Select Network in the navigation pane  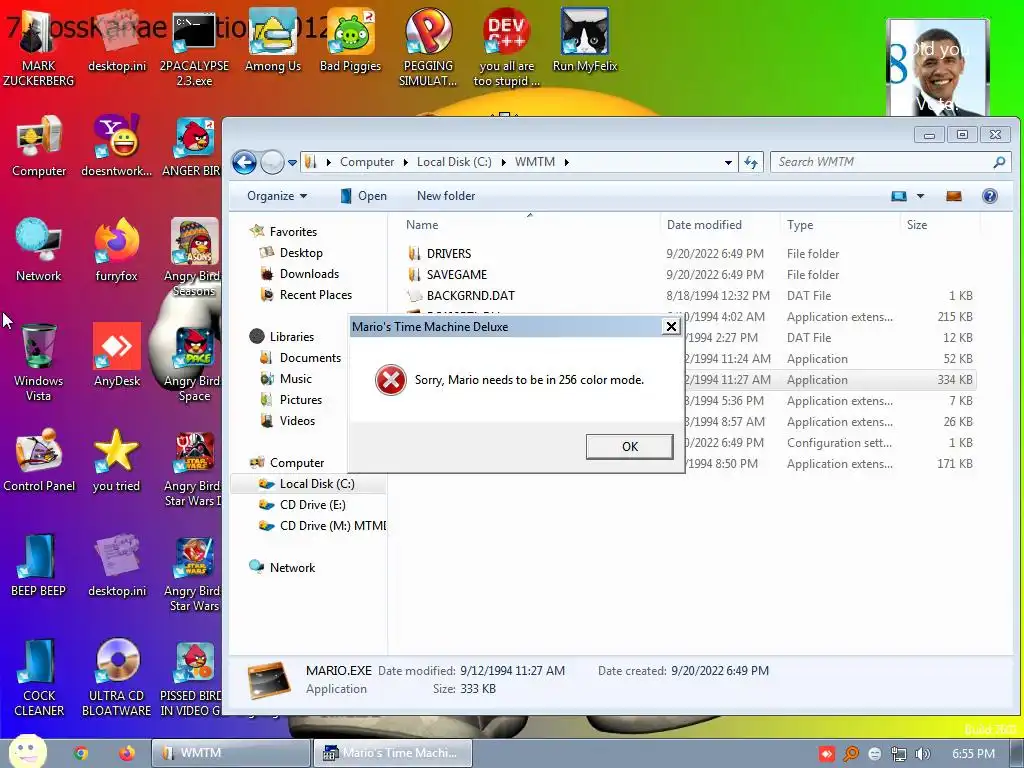click(292, 568)
